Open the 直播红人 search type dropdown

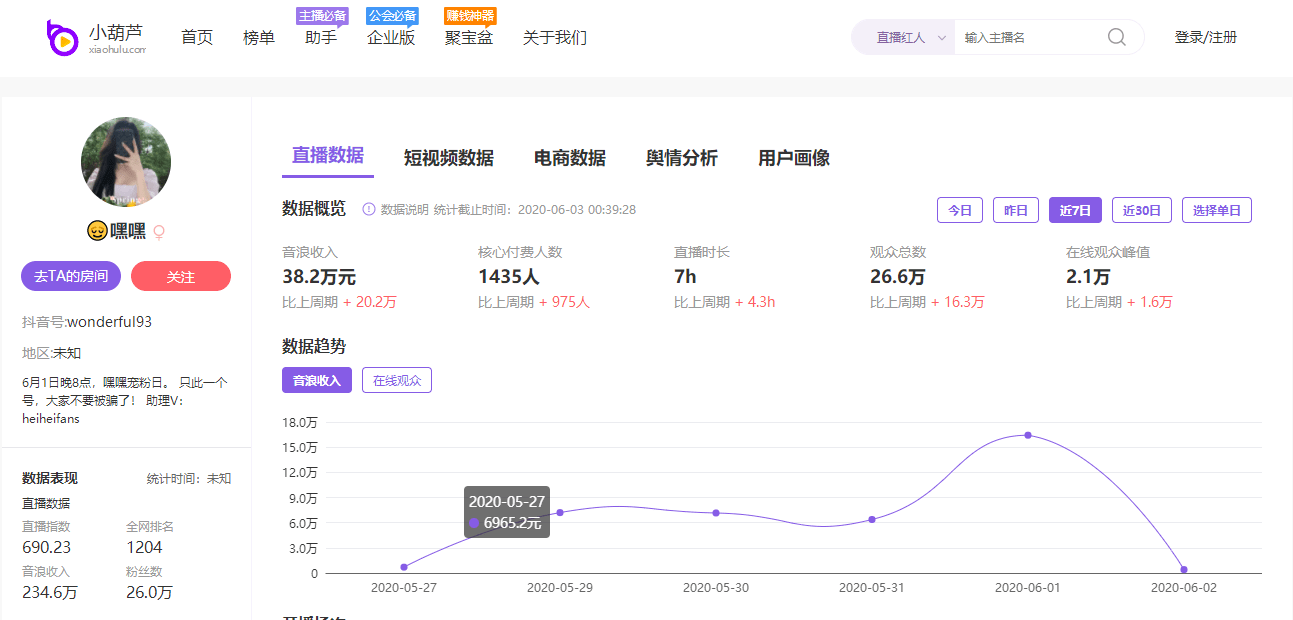tap(910, 38)
